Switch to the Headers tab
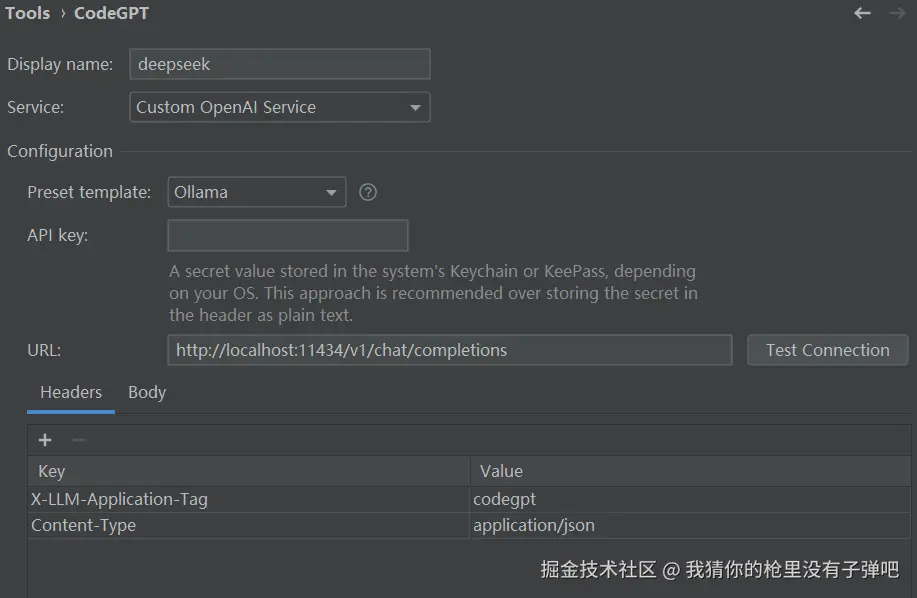The width and height of the screenshot is (917, 598). click(71, 393)
